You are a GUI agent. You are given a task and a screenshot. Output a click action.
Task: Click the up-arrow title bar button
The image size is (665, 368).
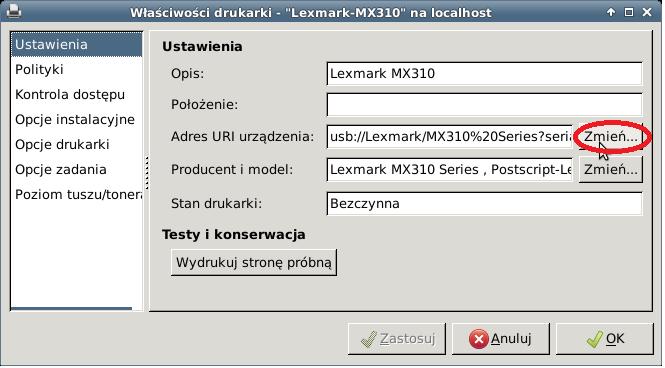point(611,12)
